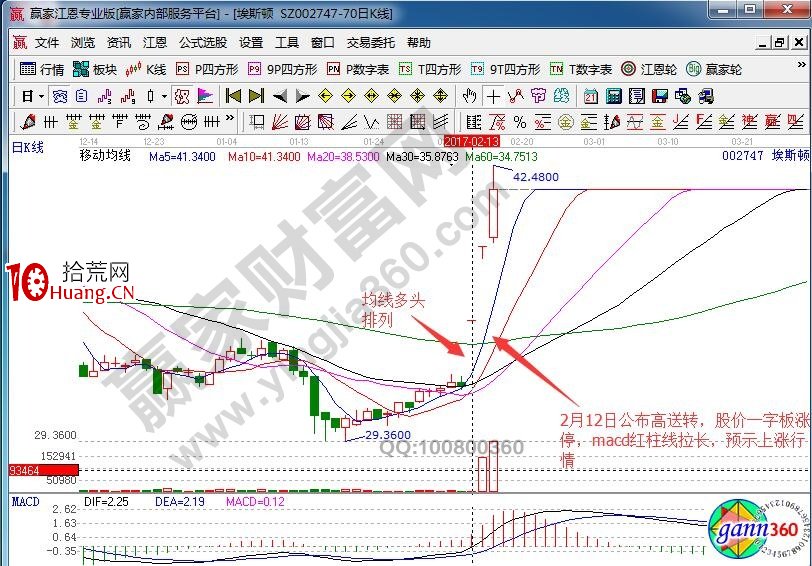Select the step-chart 3 indicator icon
The height and width of the screenshot is (566, 812).
[105, 96]
